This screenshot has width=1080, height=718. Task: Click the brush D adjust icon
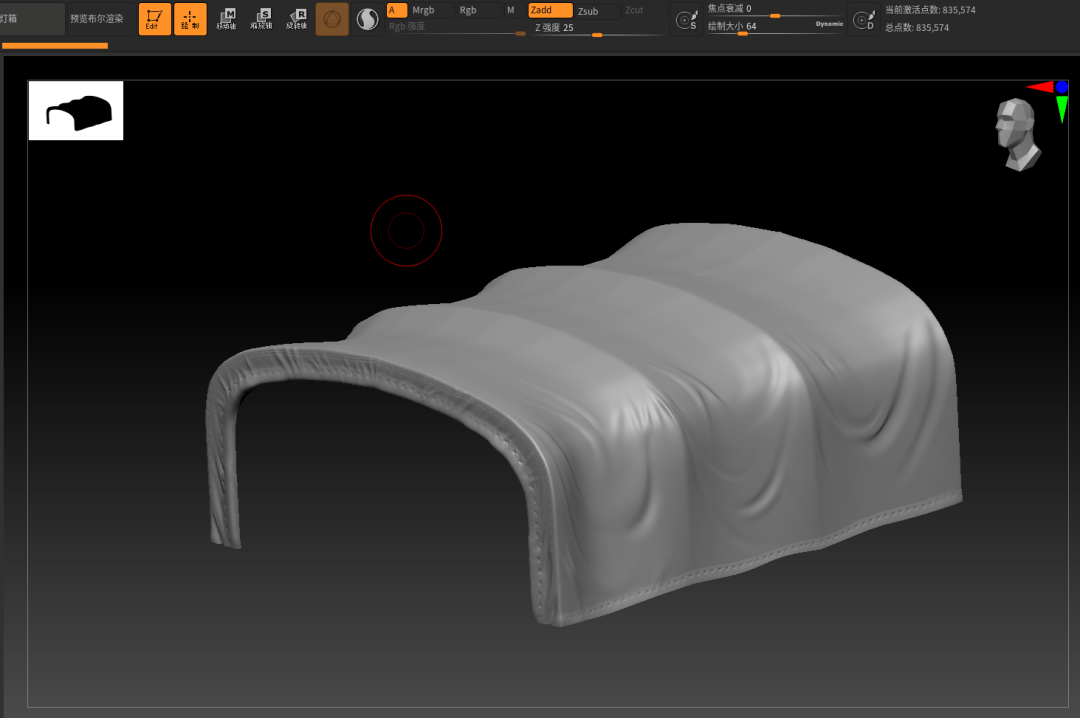(864, 19)
